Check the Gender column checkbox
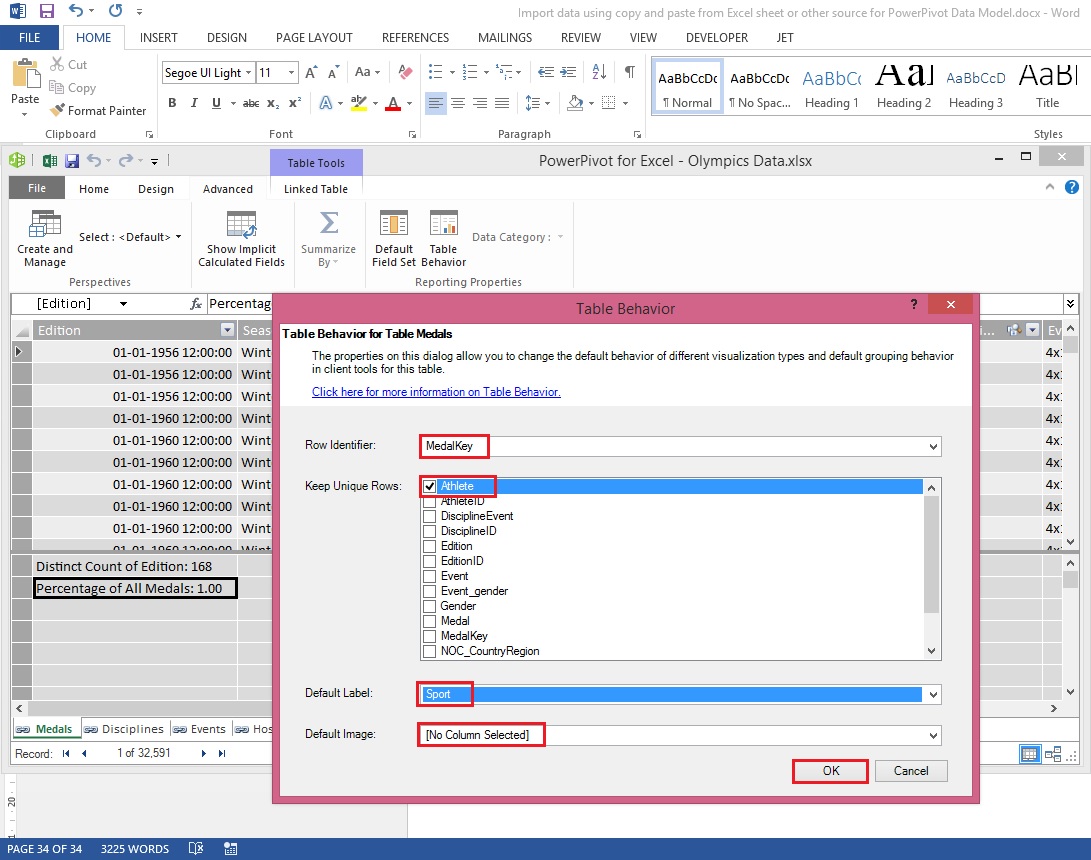Screen dimensions: 1091x860 427,606
